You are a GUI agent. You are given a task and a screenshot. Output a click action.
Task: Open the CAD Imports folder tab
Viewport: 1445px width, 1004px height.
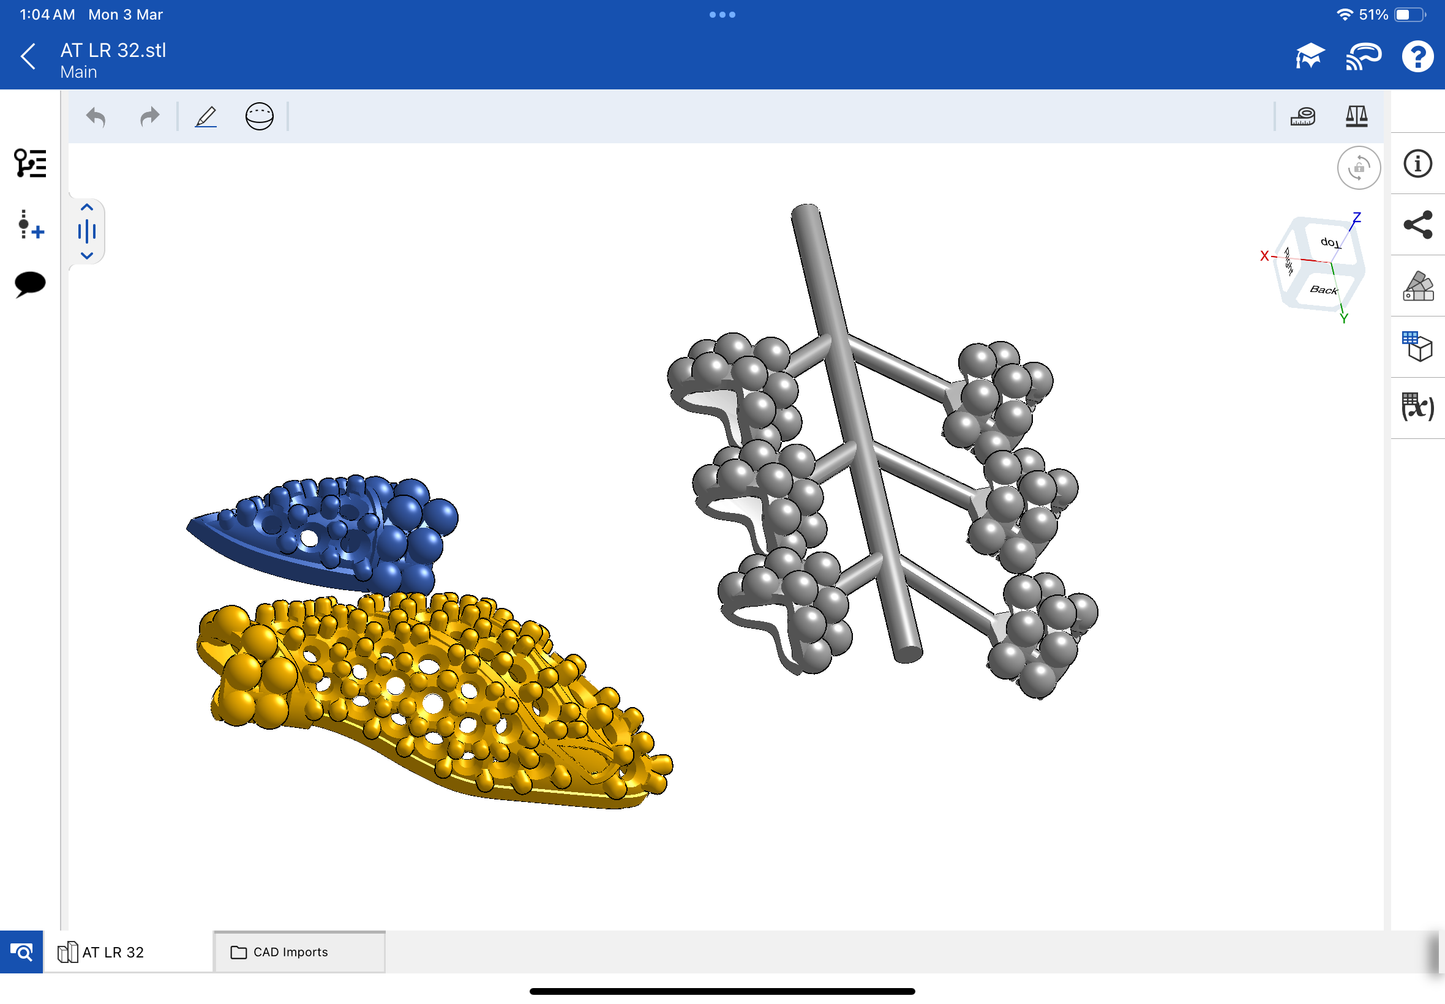(299, 952)
